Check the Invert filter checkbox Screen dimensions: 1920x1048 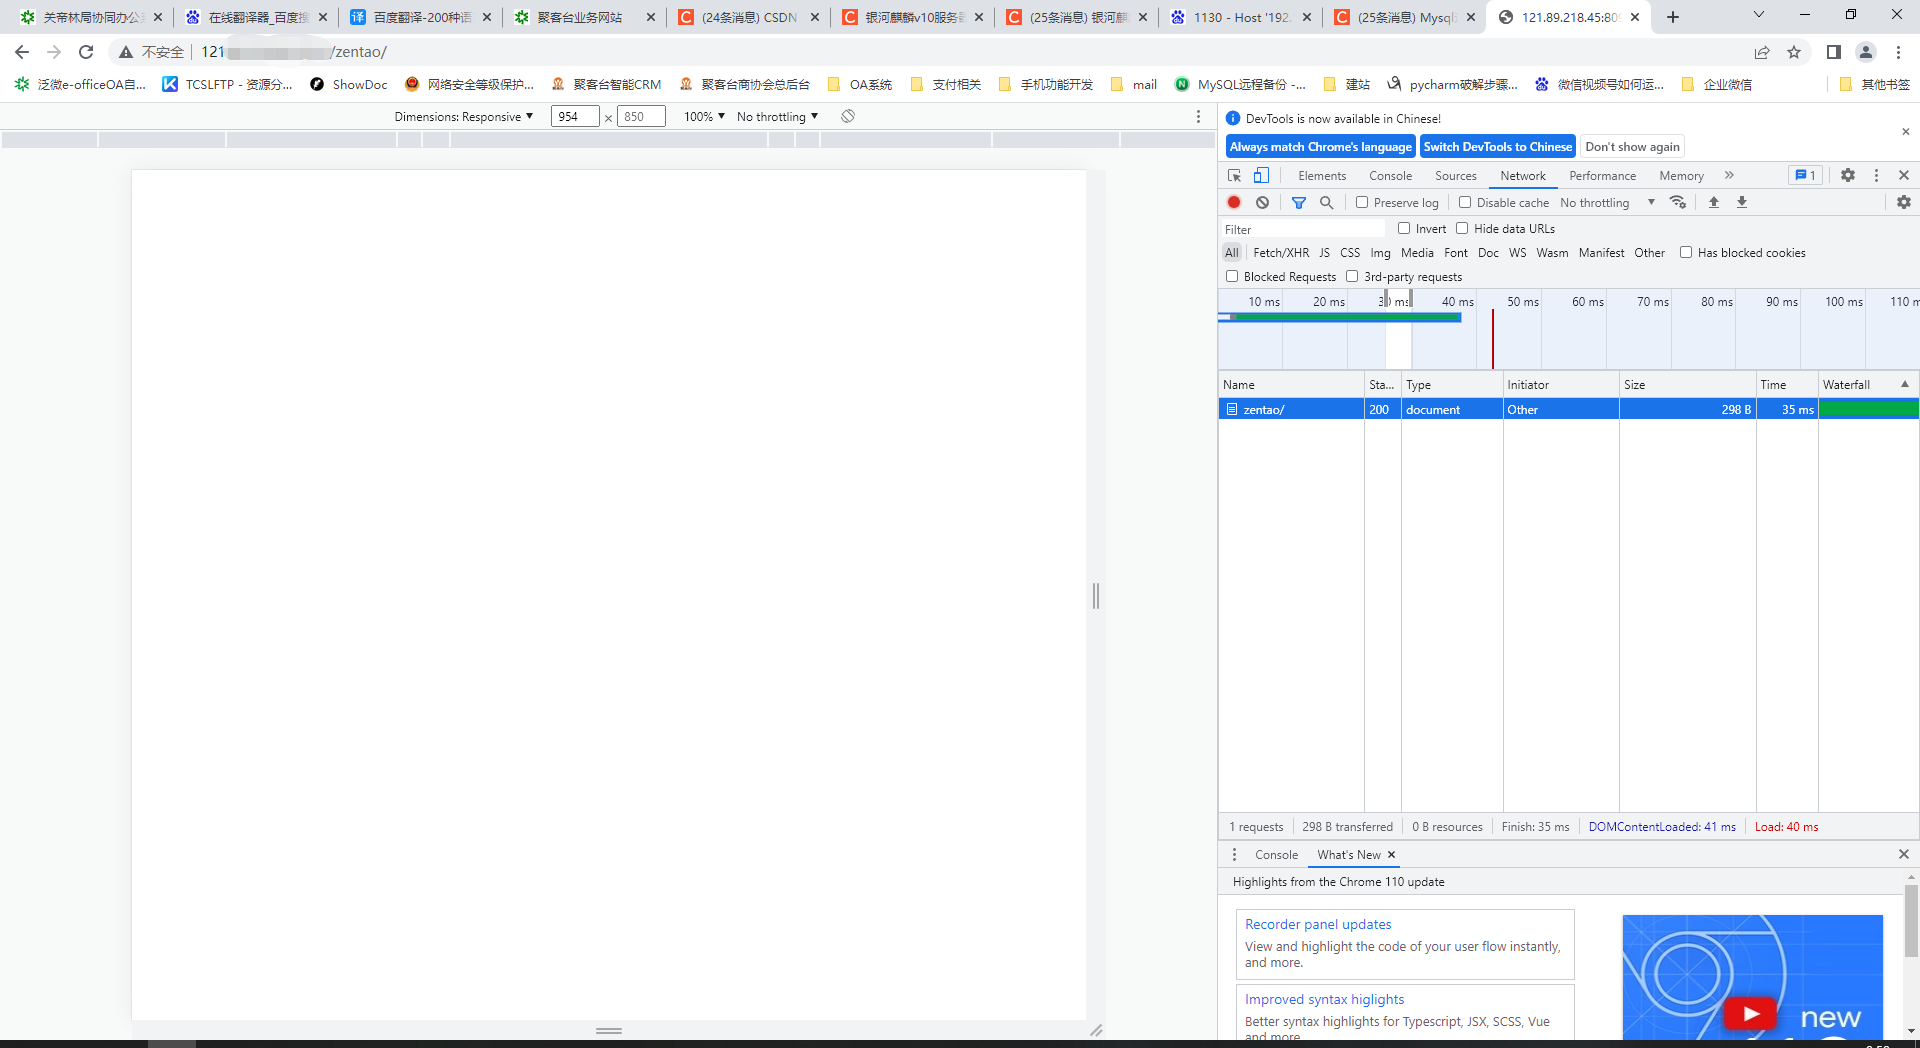(1404, 228)
